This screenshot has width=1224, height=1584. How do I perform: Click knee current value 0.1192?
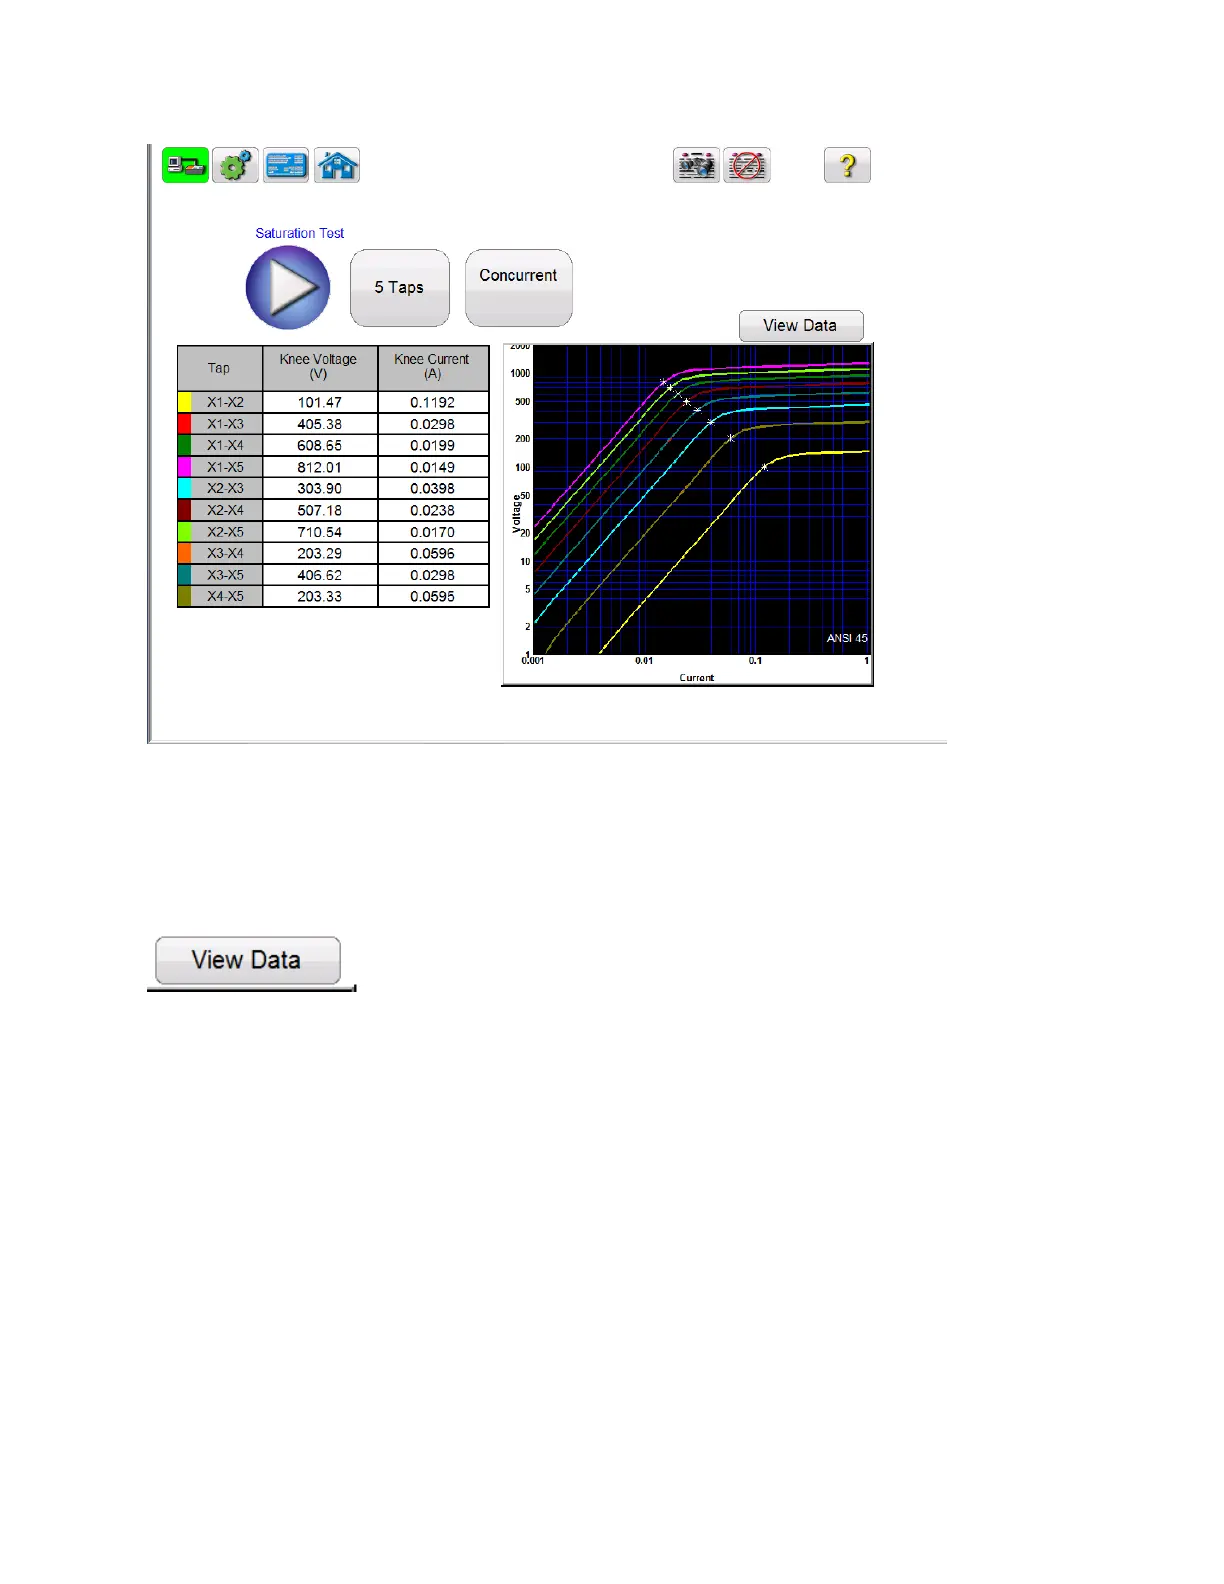click(433, 402)
